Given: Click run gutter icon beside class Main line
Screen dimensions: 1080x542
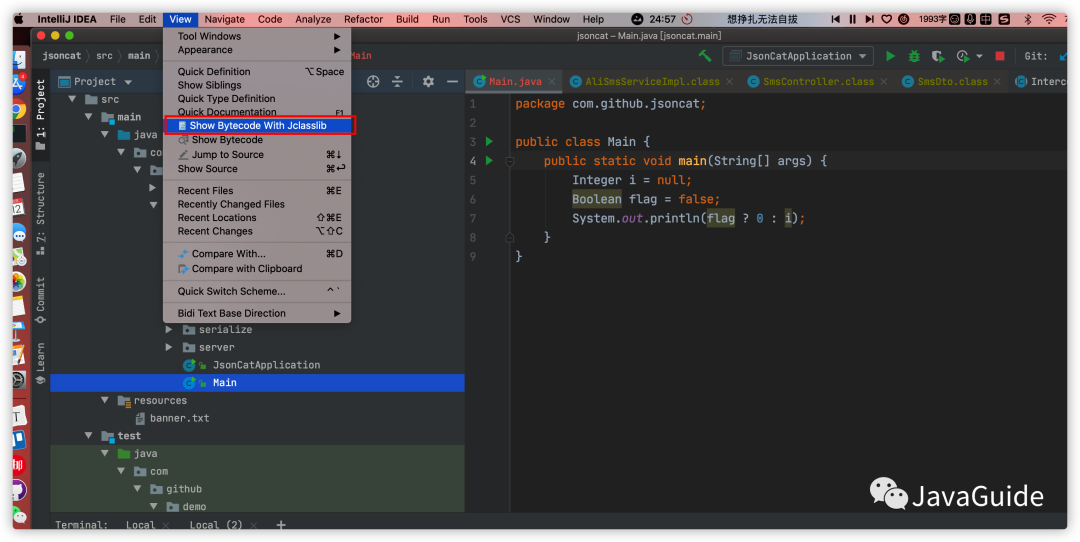Looking at the screenshot, I should click(489, 141).
